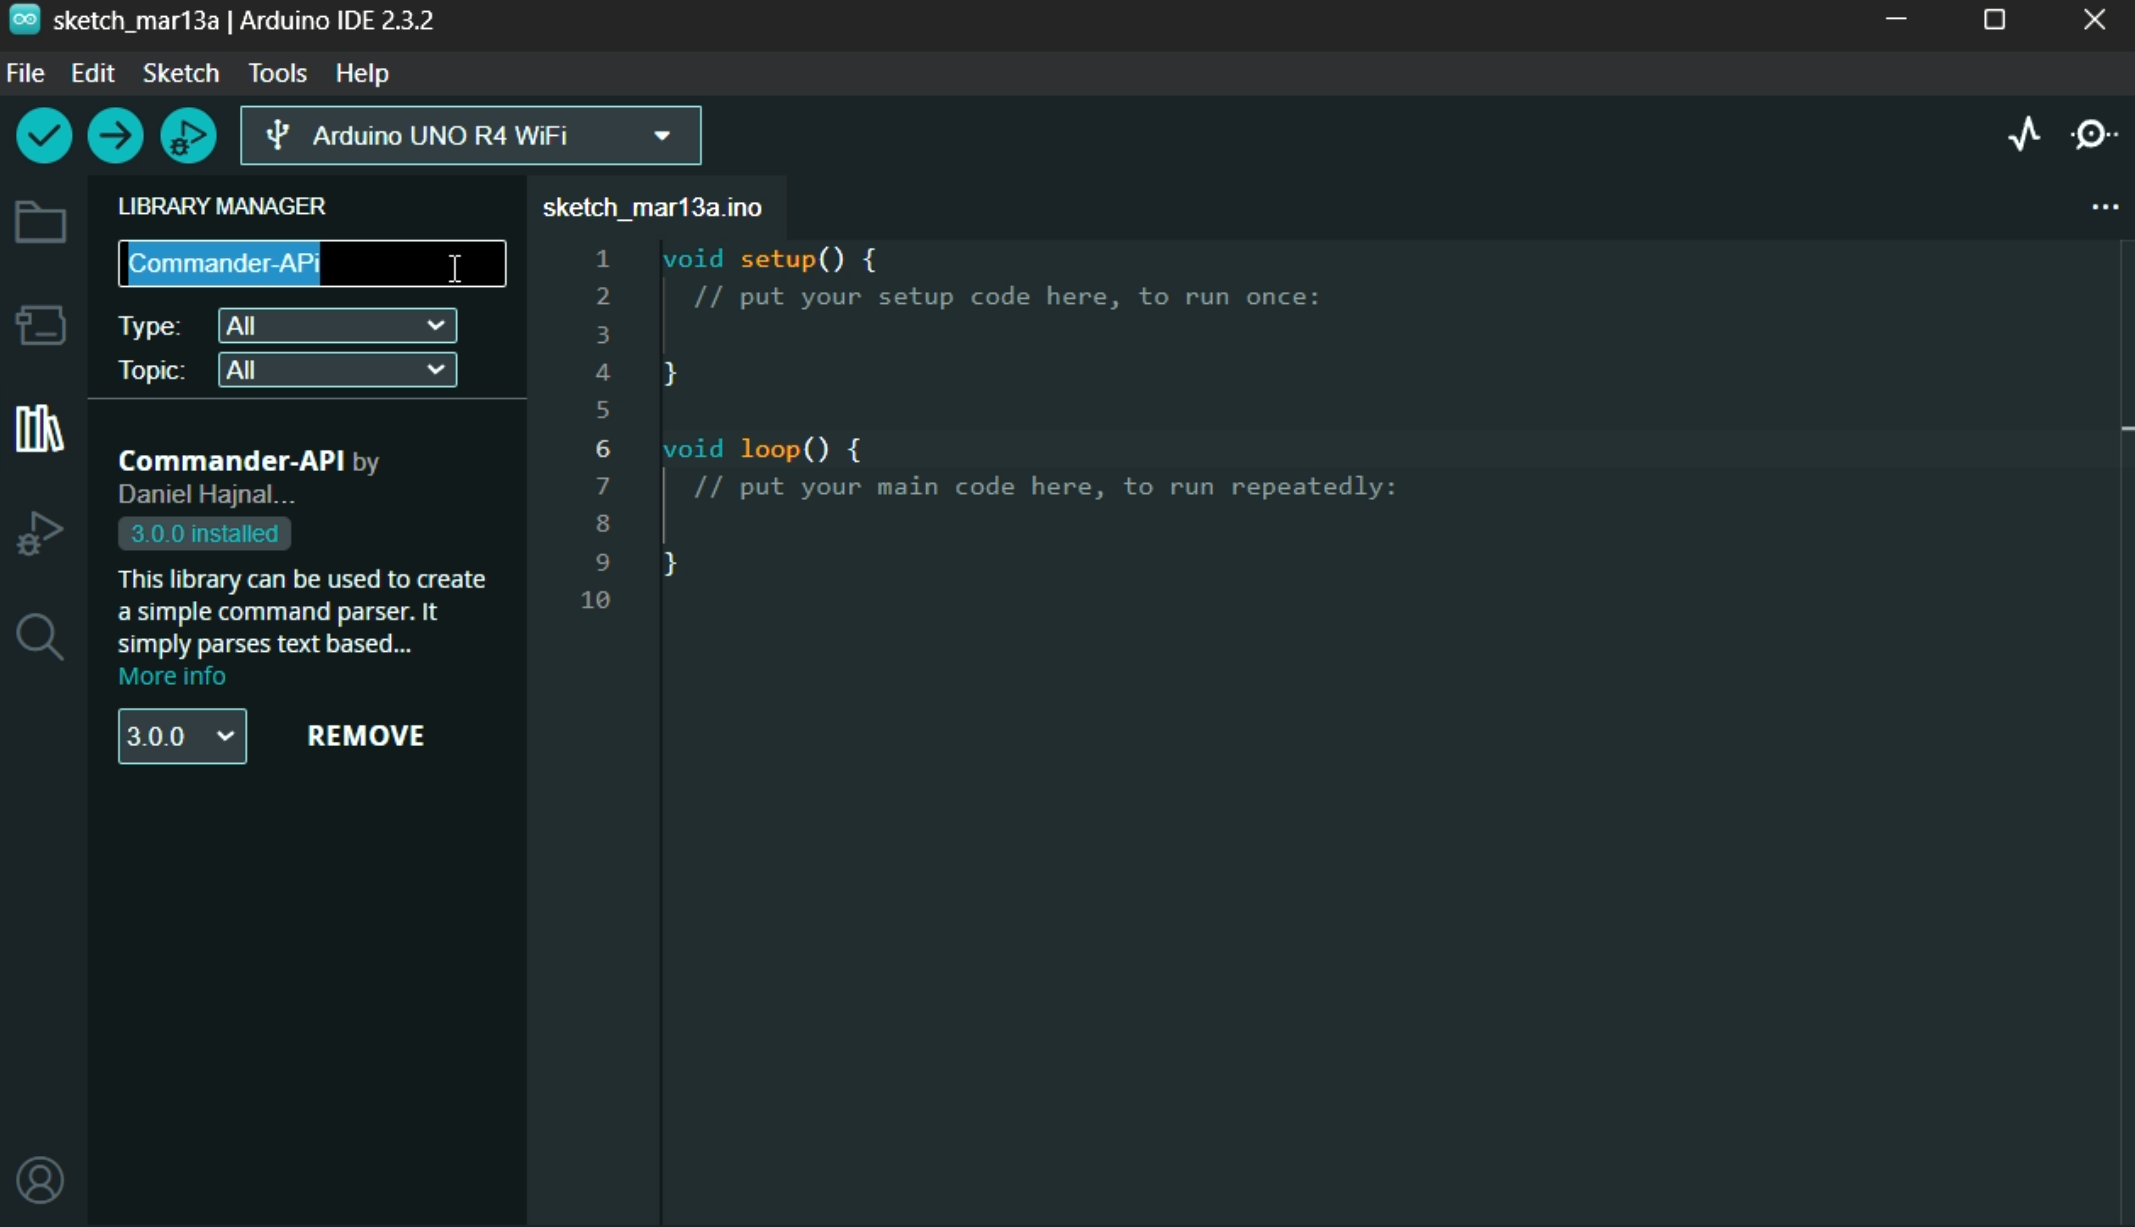Select the sketch_mar13a.ino tab
The width and height of the screenshot is (2135, 1227).
[652, 207]
